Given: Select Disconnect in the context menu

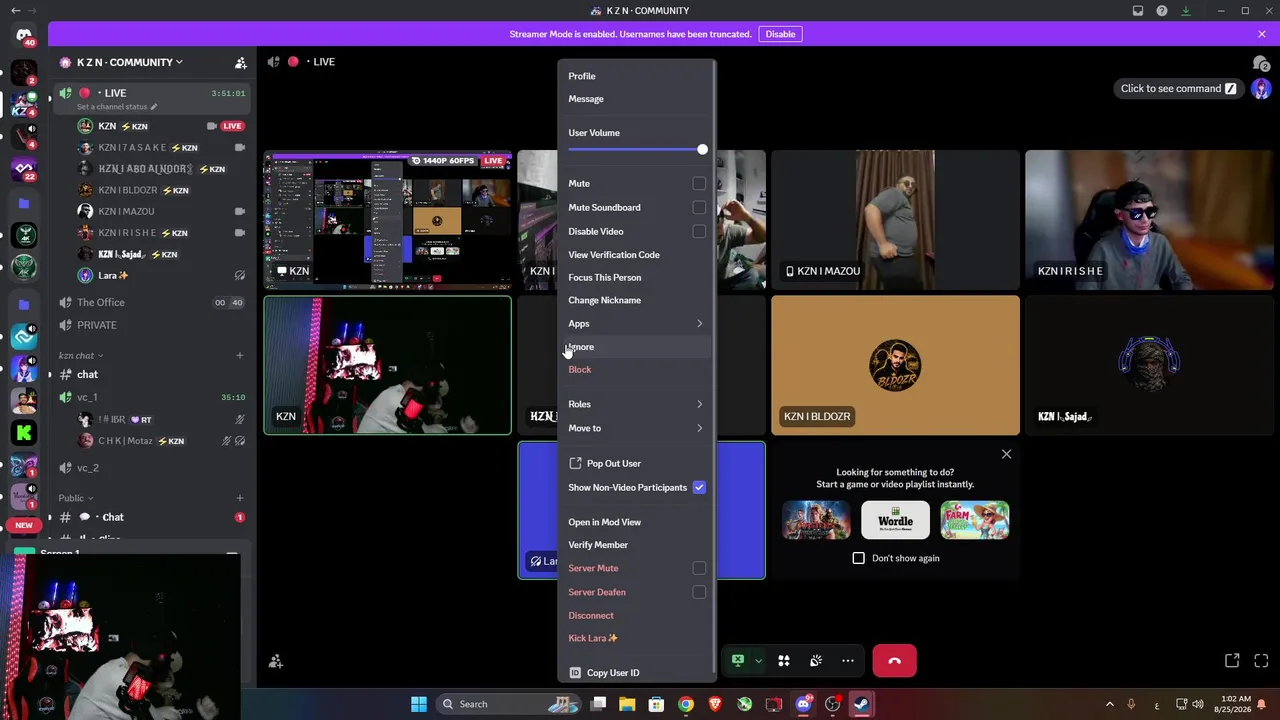Looking at the screenshot, I should tap(636, 616).
